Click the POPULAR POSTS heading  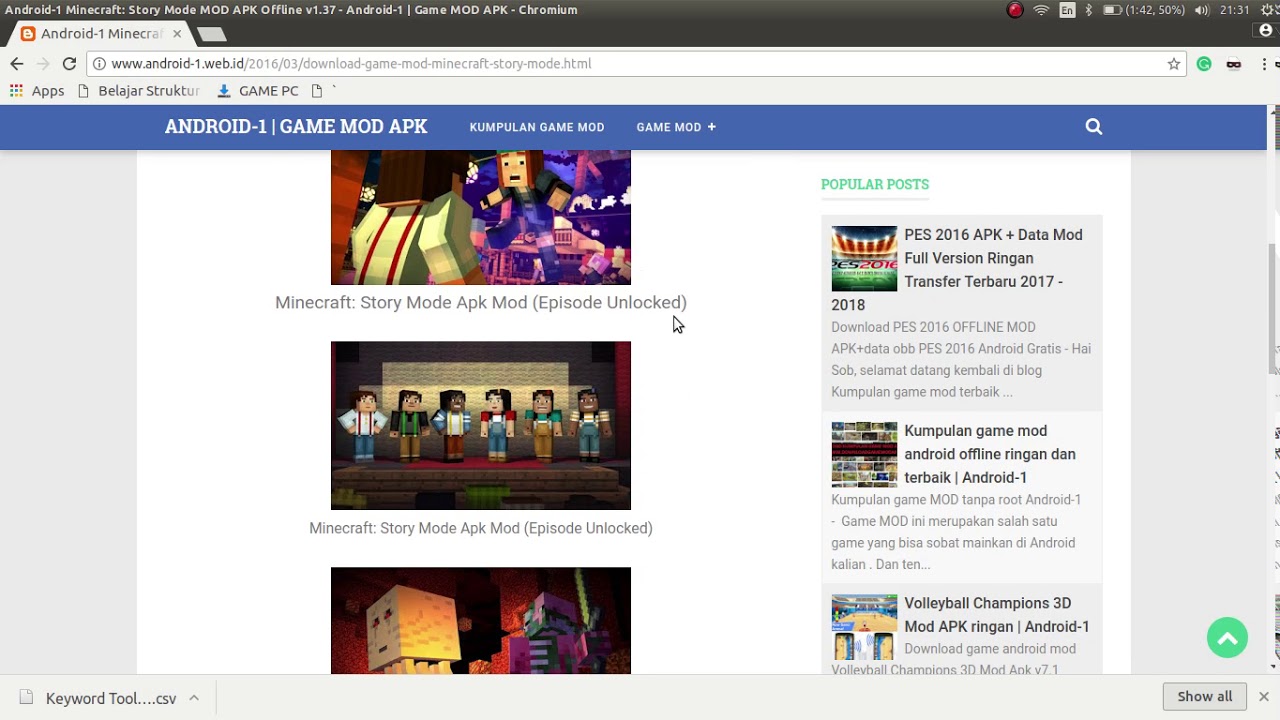coord(875,184)
